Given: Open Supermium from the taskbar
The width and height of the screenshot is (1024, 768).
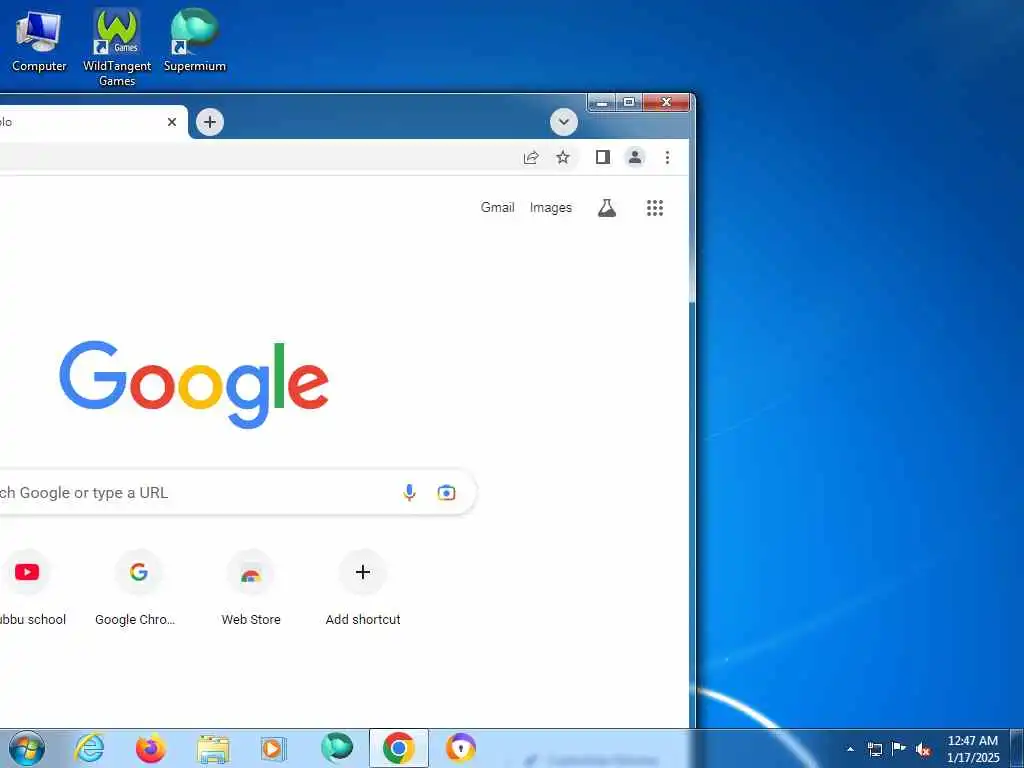Looking at the screenshot, I should (x=337, y=748).
